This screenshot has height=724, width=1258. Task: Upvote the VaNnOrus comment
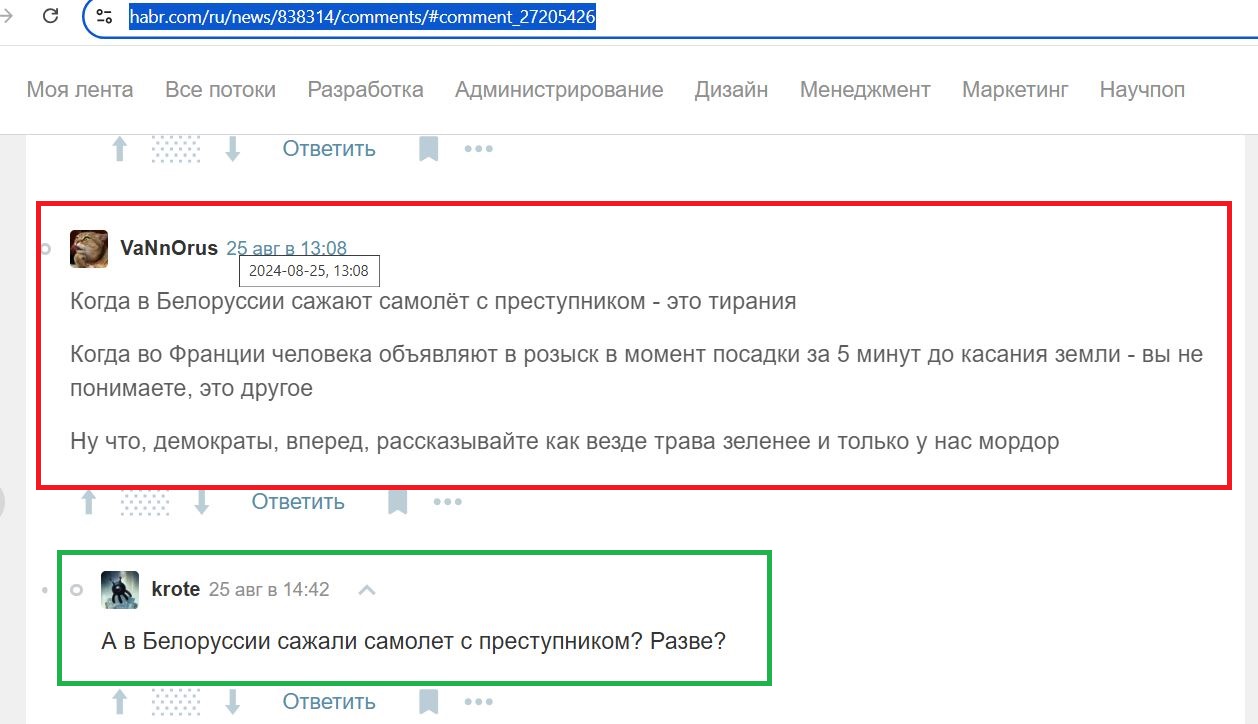(89, 502)
